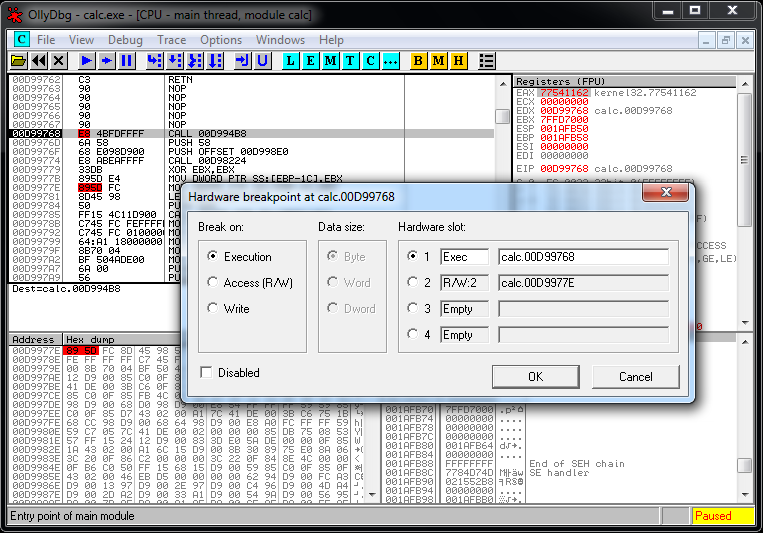Screen dimensions: 763x533
Task: Click EAX register value 77541162
Action: coord(564,92)
